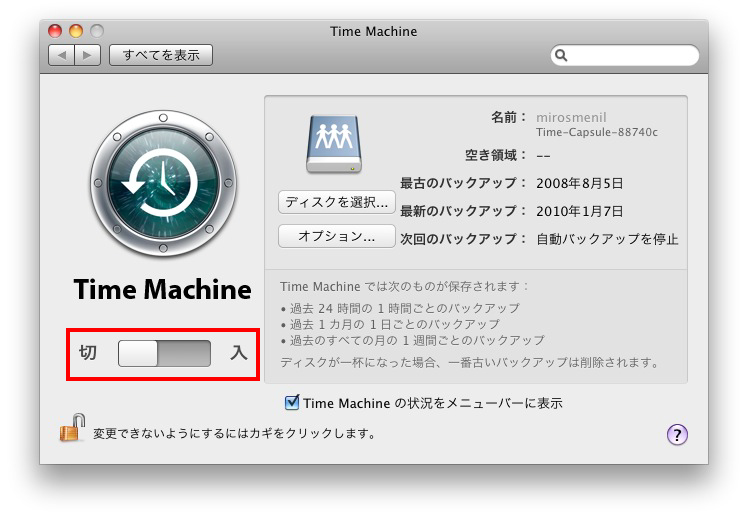This screenshot has height=524, width=748.
Task: Click the open padlock icon
Action: pos(73,428)
